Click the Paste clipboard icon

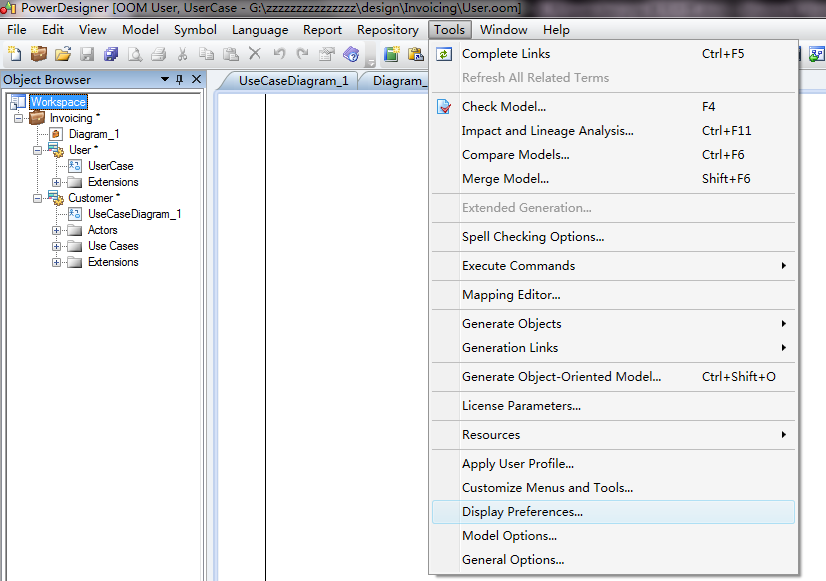[x=231, y=54]
